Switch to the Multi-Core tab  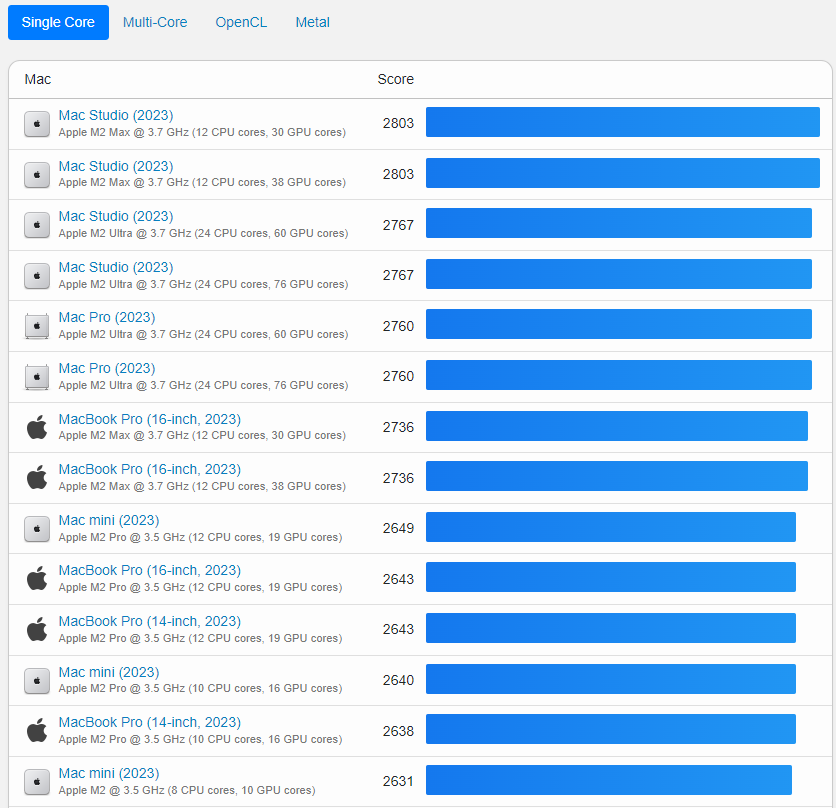point(155,22)
